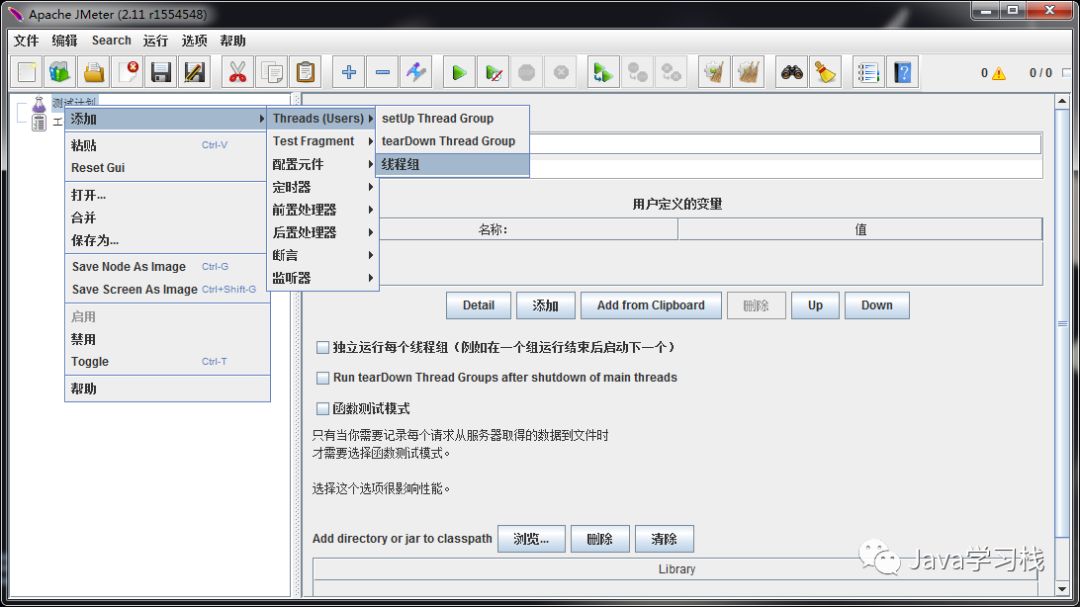This screenshot has width=1080, height=607.
Task: Select 线程组 from the submenu
Action: (x=453, y=164)
